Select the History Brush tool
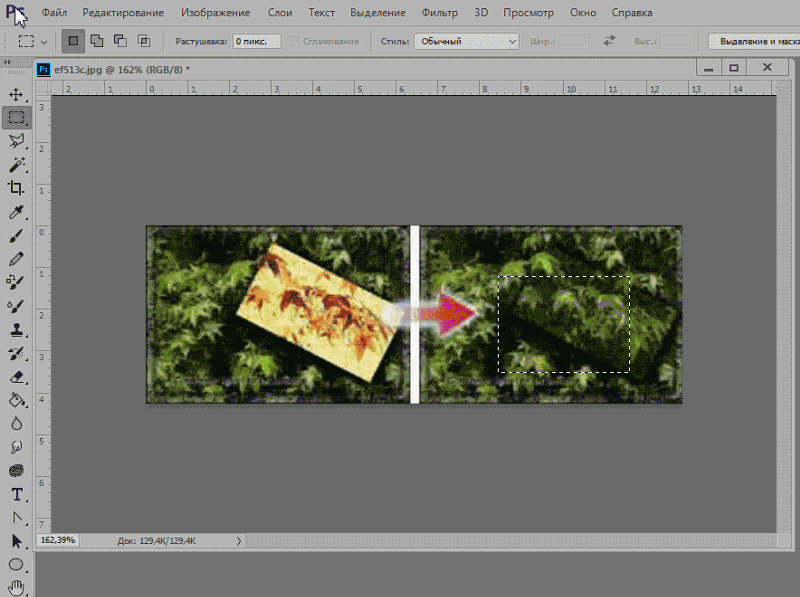800x597 pixels. 16,353
